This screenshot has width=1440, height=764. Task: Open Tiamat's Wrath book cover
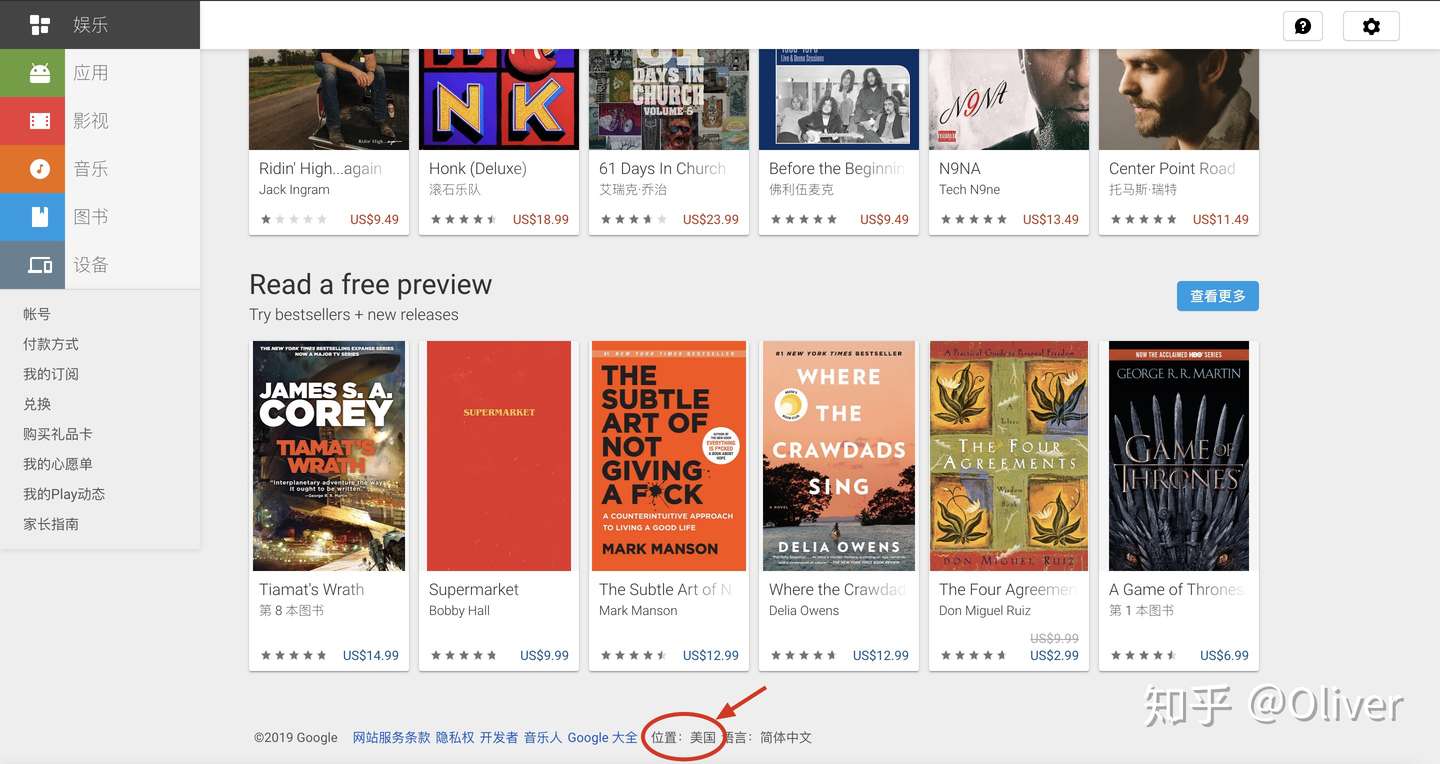click(329, 456)
